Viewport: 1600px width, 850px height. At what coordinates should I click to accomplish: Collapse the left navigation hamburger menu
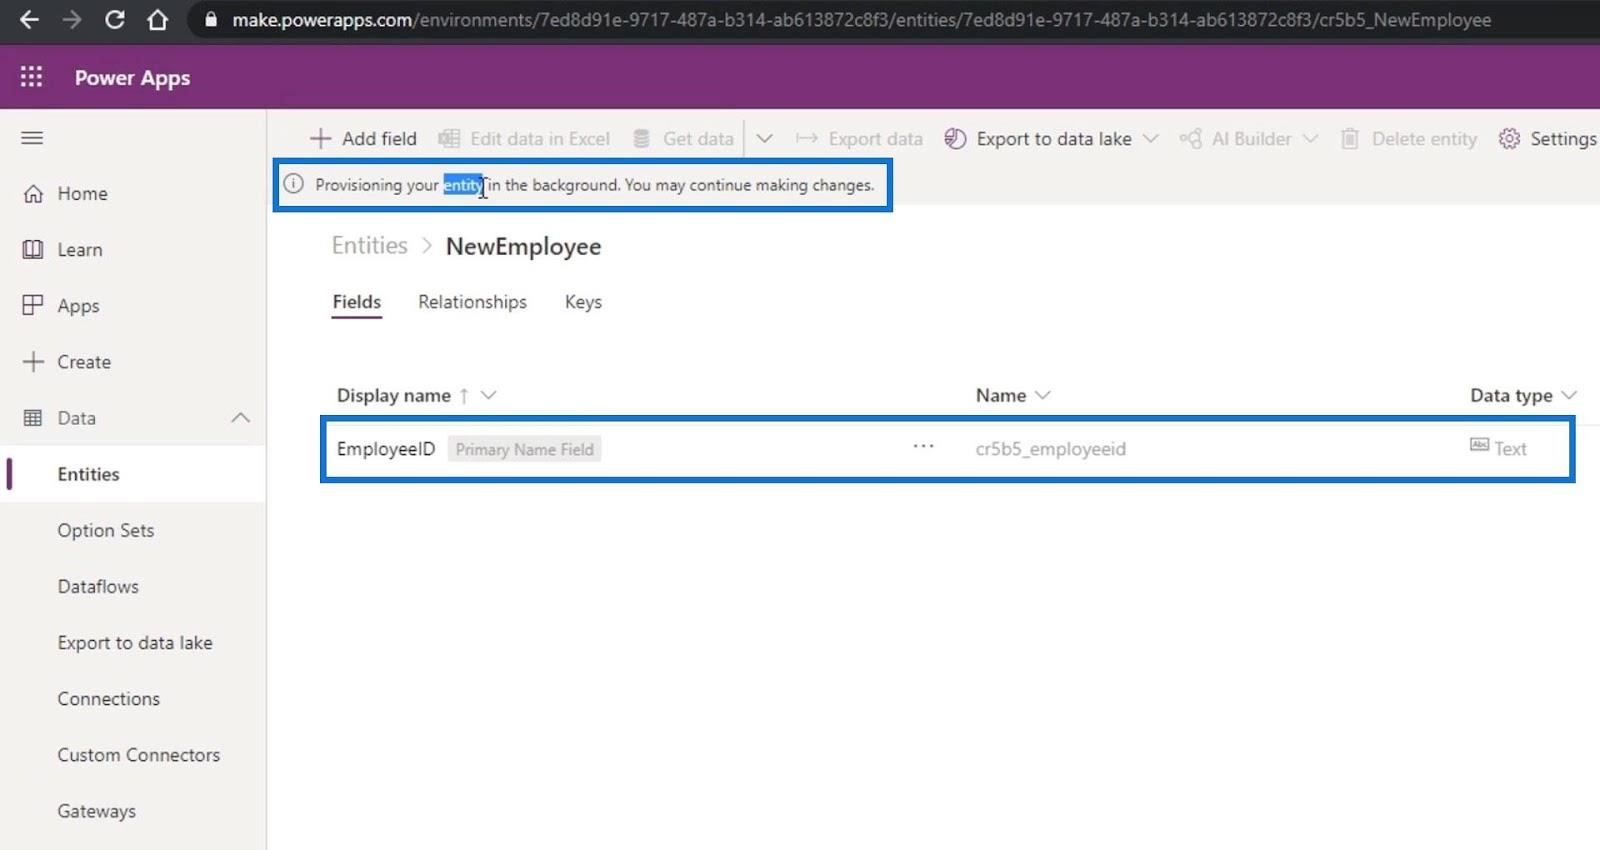[x=32, y=138]
